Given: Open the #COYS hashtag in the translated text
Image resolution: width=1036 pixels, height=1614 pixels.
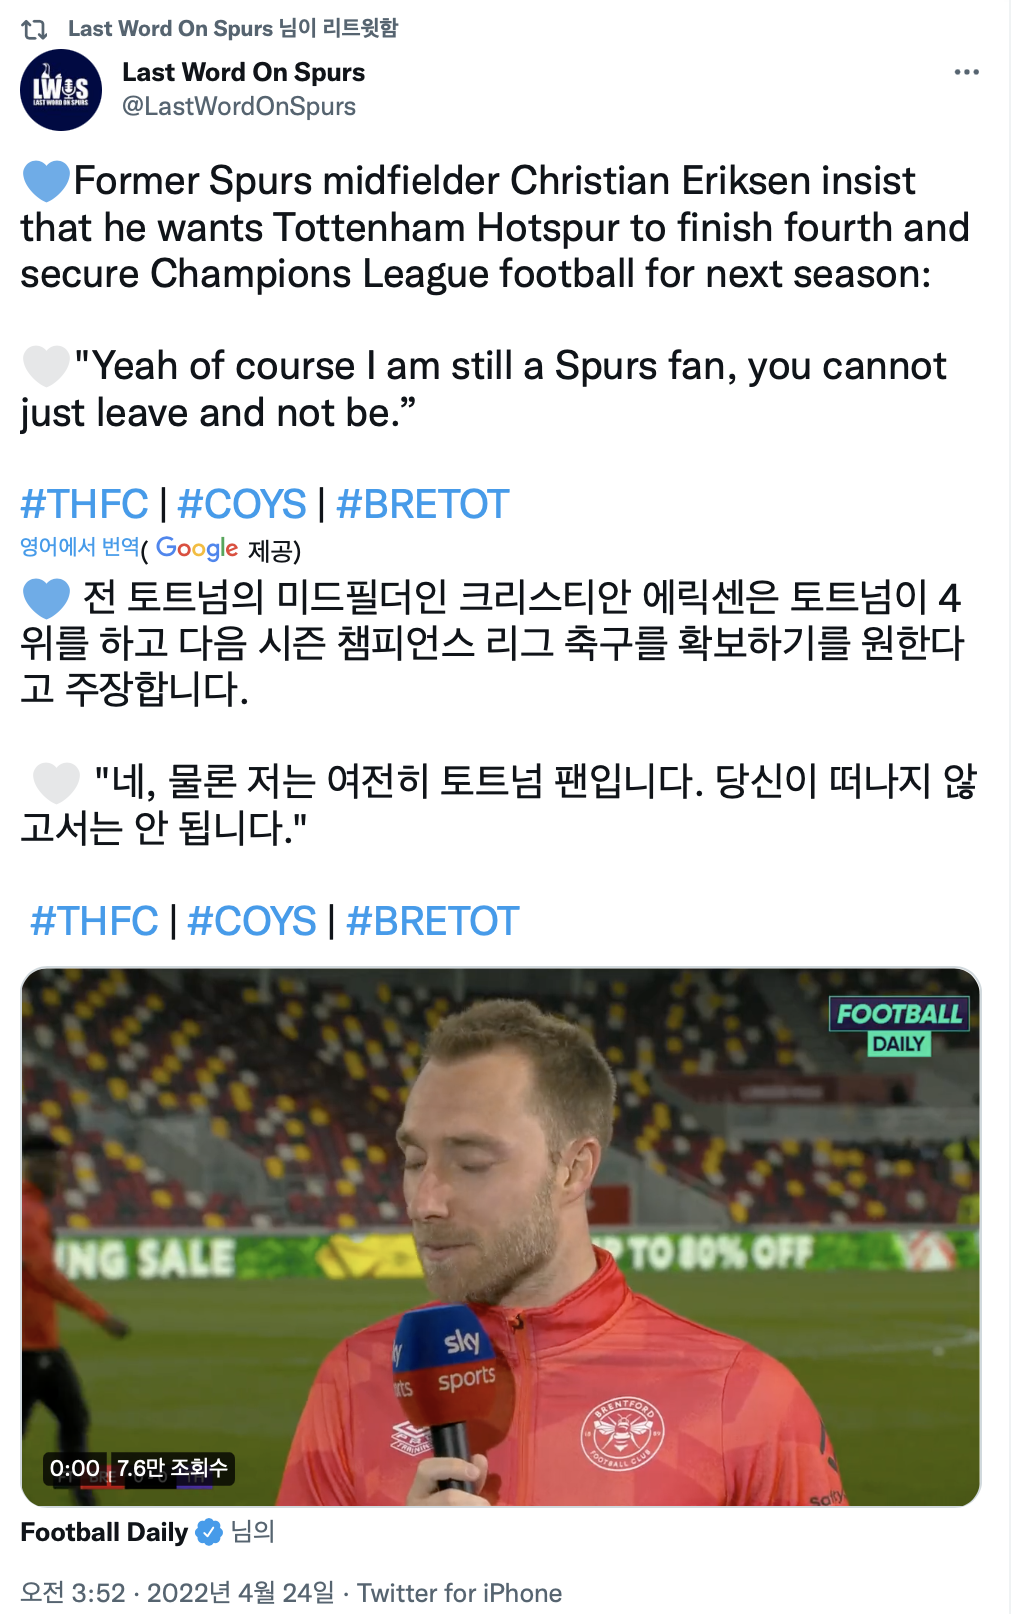Looking at the screenshot, I should [x=251, y=921].
